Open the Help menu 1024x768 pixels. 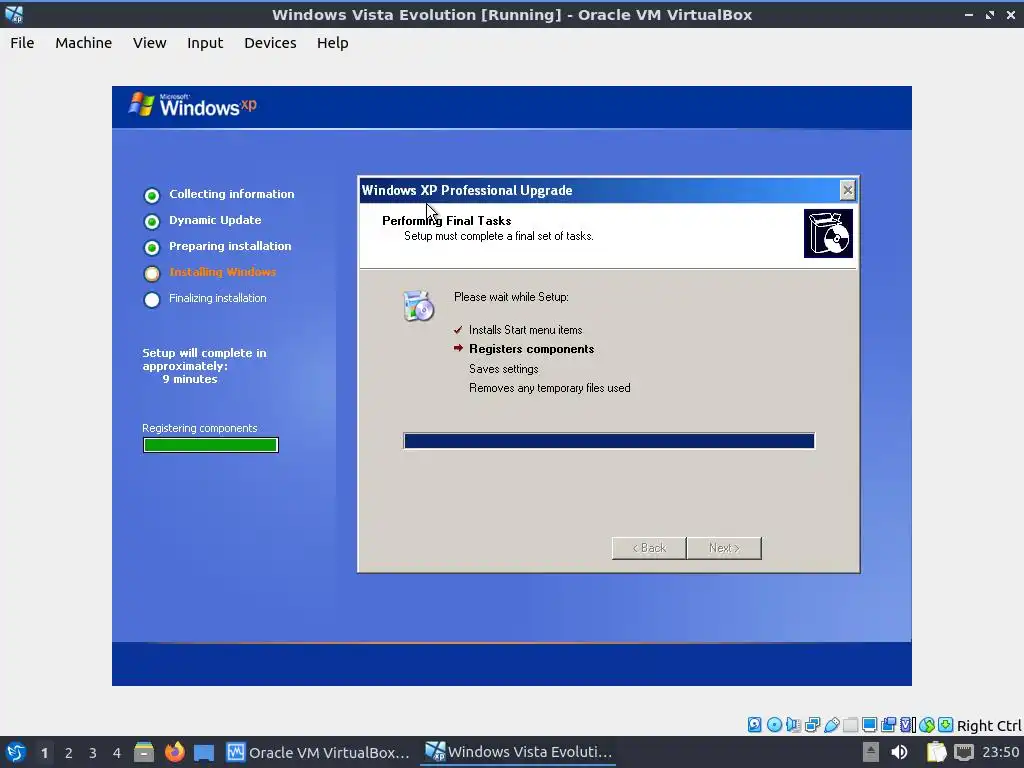point(332,42)
